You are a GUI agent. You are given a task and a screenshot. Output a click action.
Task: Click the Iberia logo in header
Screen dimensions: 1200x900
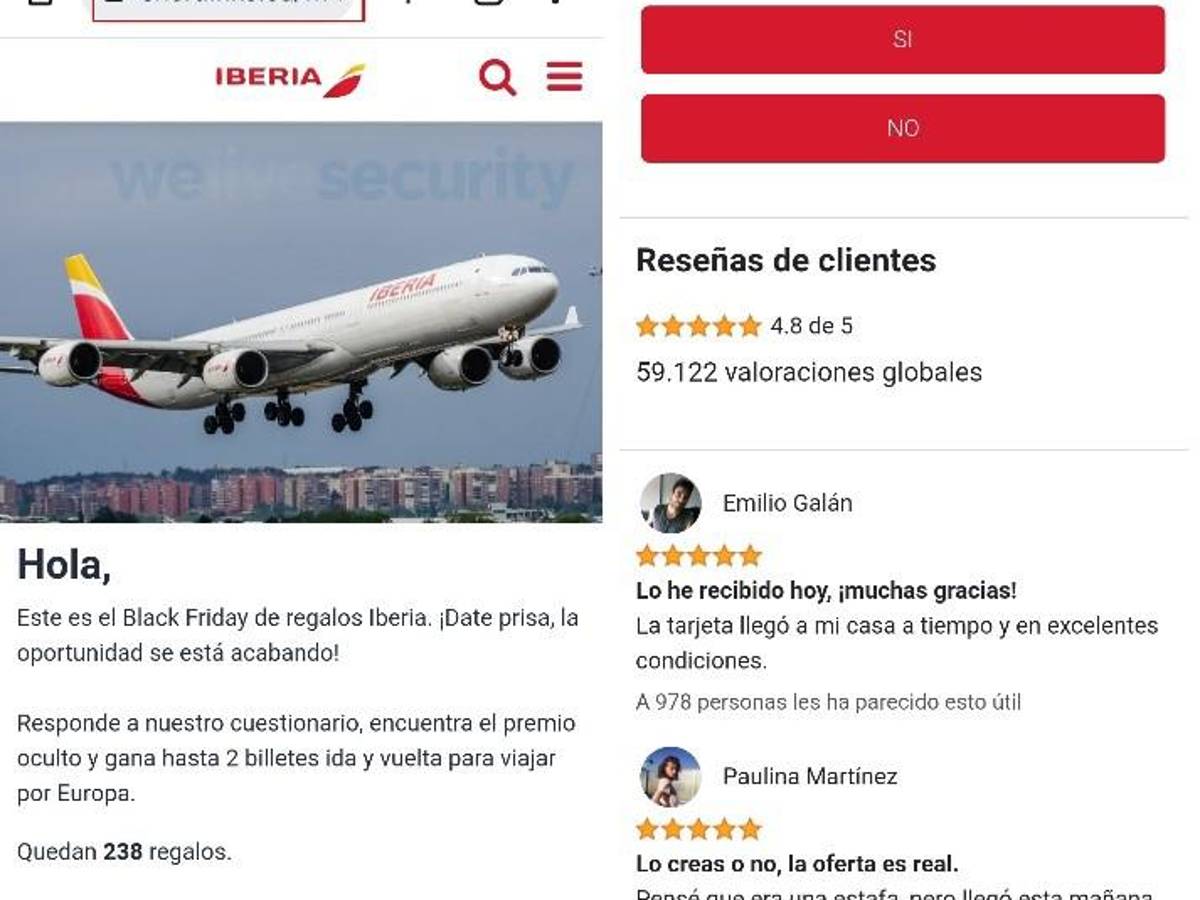(290, 79)
